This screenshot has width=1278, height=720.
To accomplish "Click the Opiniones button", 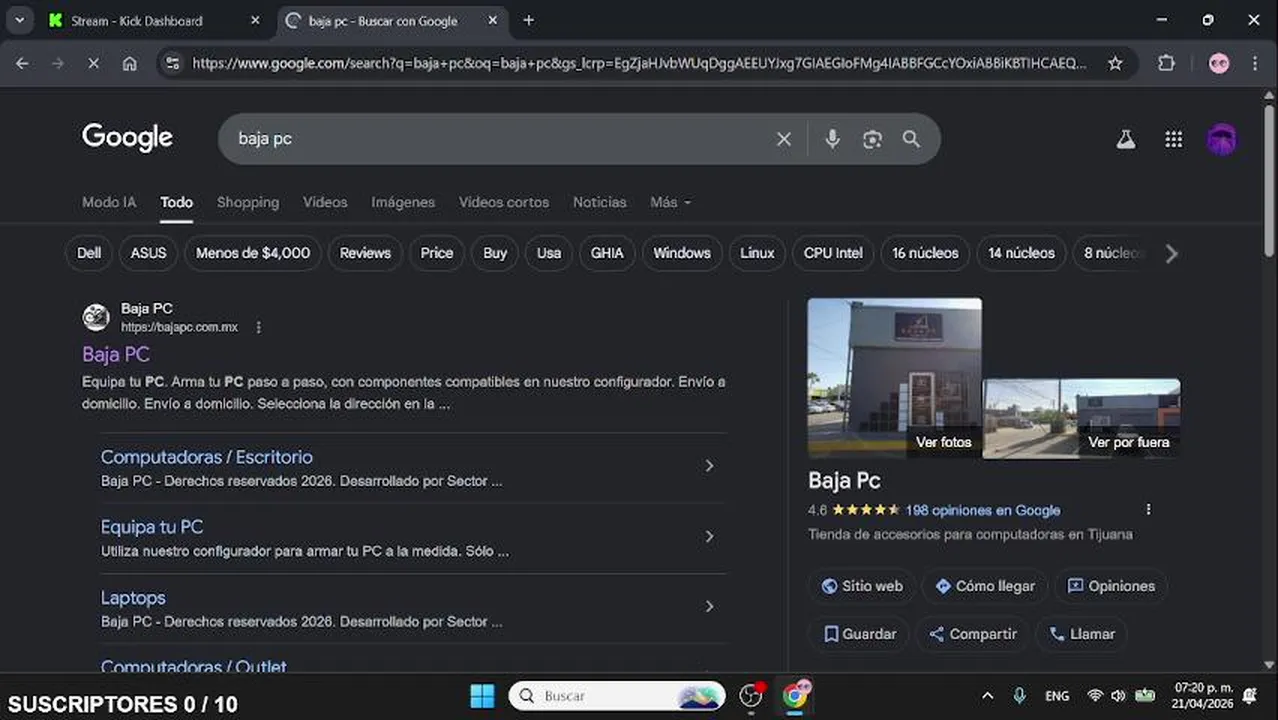I will (1110, 586).
